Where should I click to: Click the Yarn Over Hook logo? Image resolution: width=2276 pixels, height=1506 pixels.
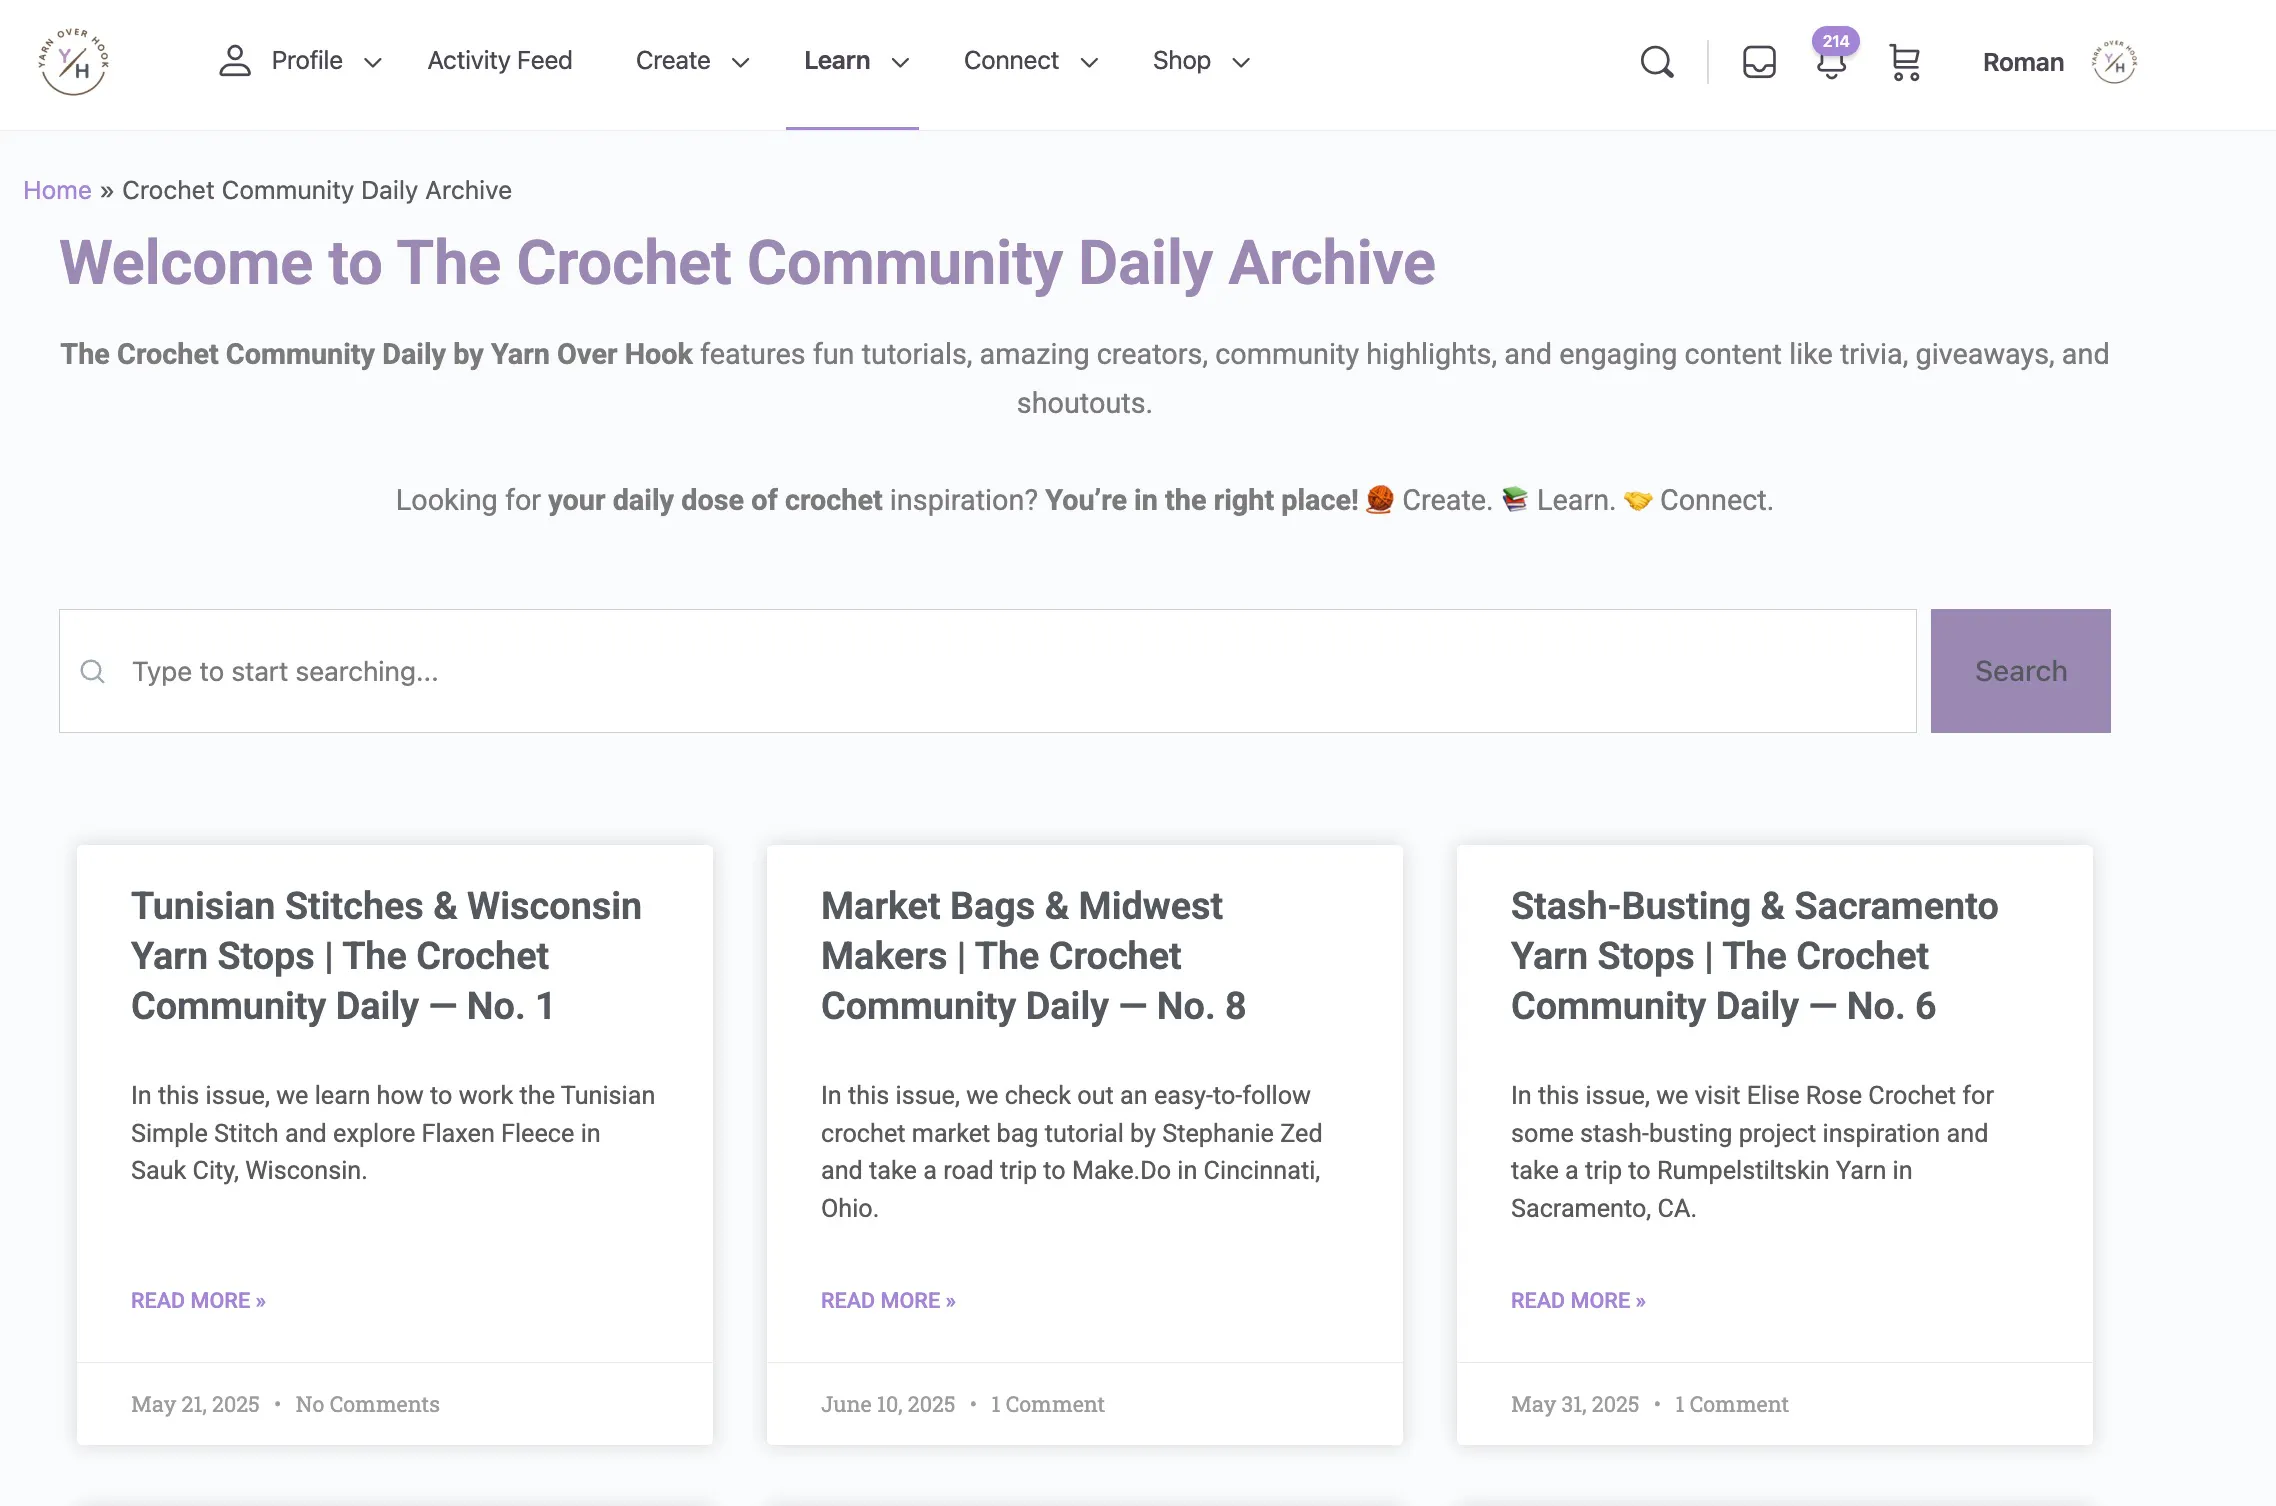pos(73,62)
